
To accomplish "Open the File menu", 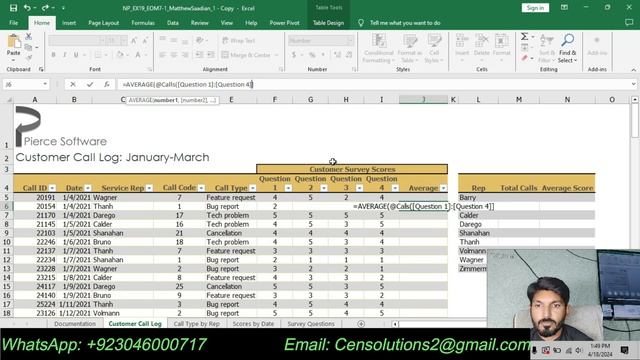I will click(x=13, y=23).
